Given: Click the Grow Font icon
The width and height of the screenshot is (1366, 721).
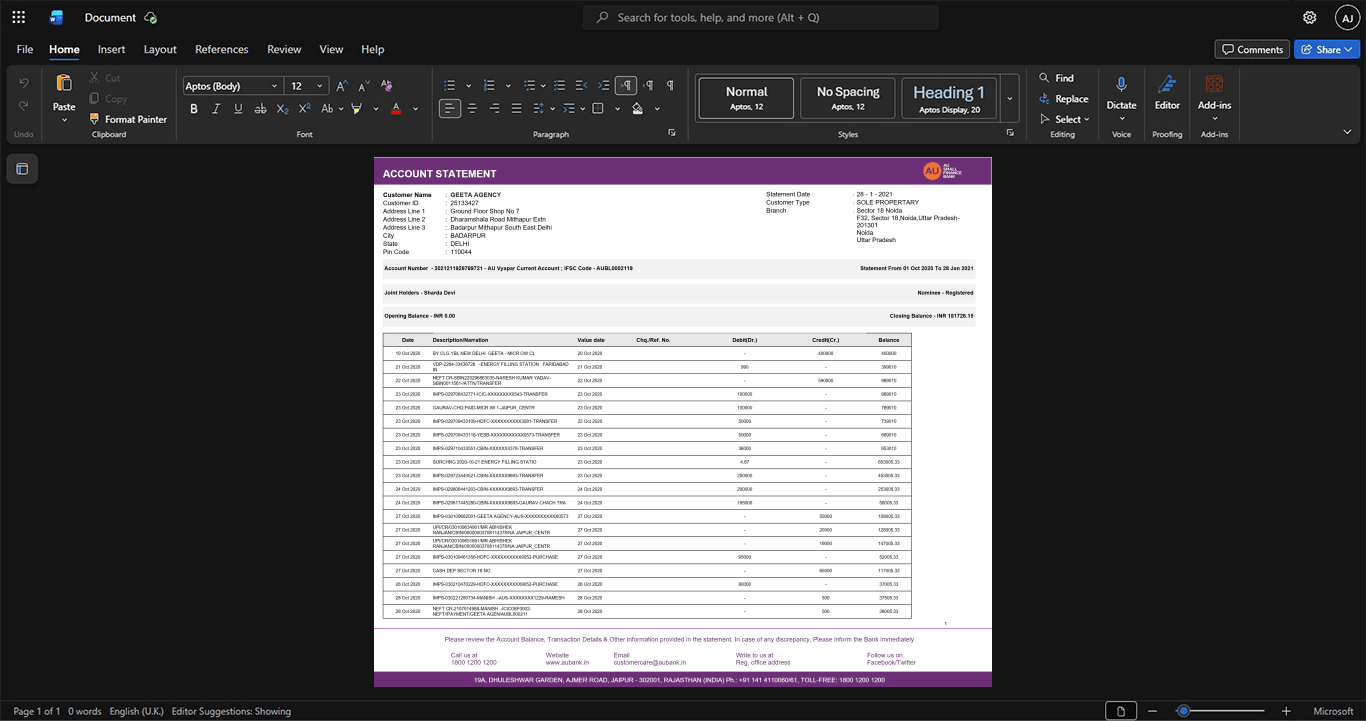Looking at the screenshot, I should [342, 86].
